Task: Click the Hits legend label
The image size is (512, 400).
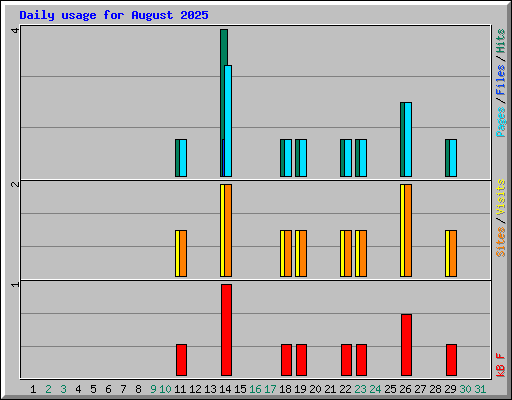Action: (x=501, y=41)
